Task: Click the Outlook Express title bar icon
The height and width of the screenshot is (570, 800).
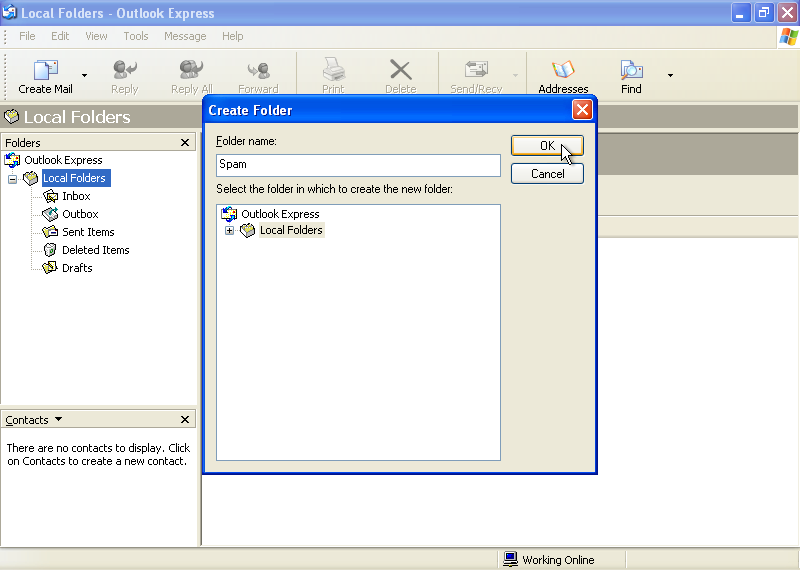Action: click(x=10, y=12)
